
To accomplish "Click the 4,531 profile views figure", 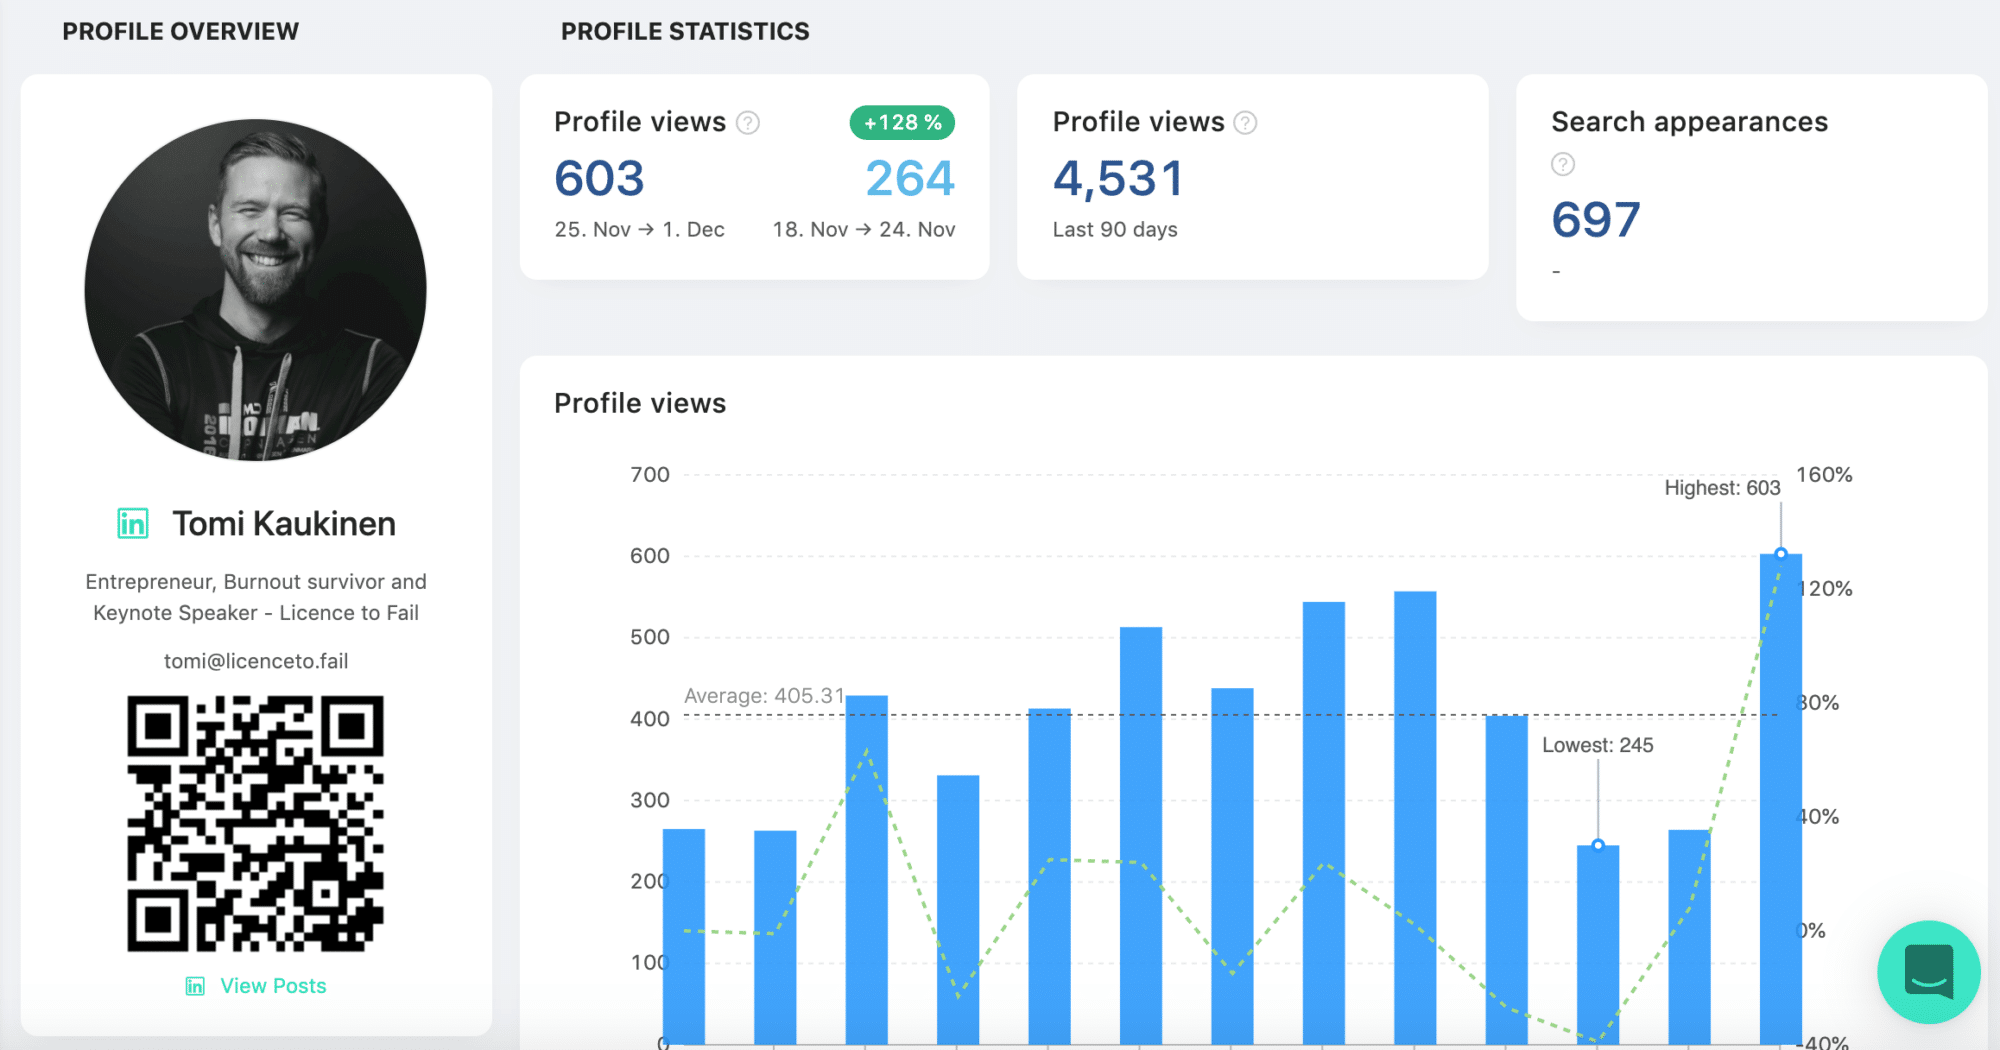I will coord(1118,179).
